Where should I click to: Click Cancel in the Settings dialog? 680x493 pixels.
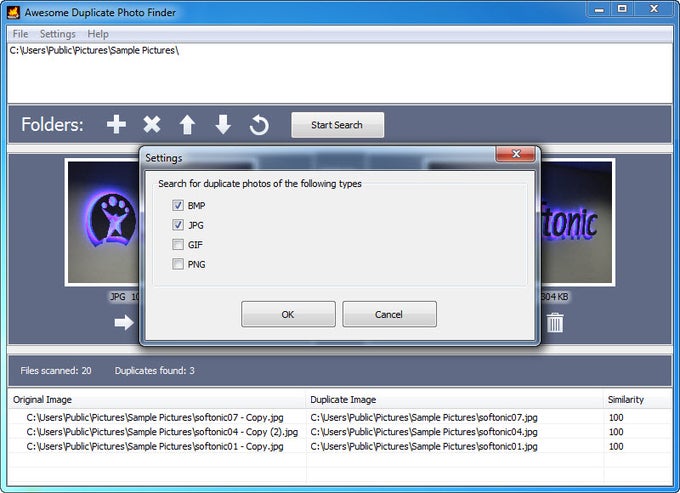[x=389, y=314]
